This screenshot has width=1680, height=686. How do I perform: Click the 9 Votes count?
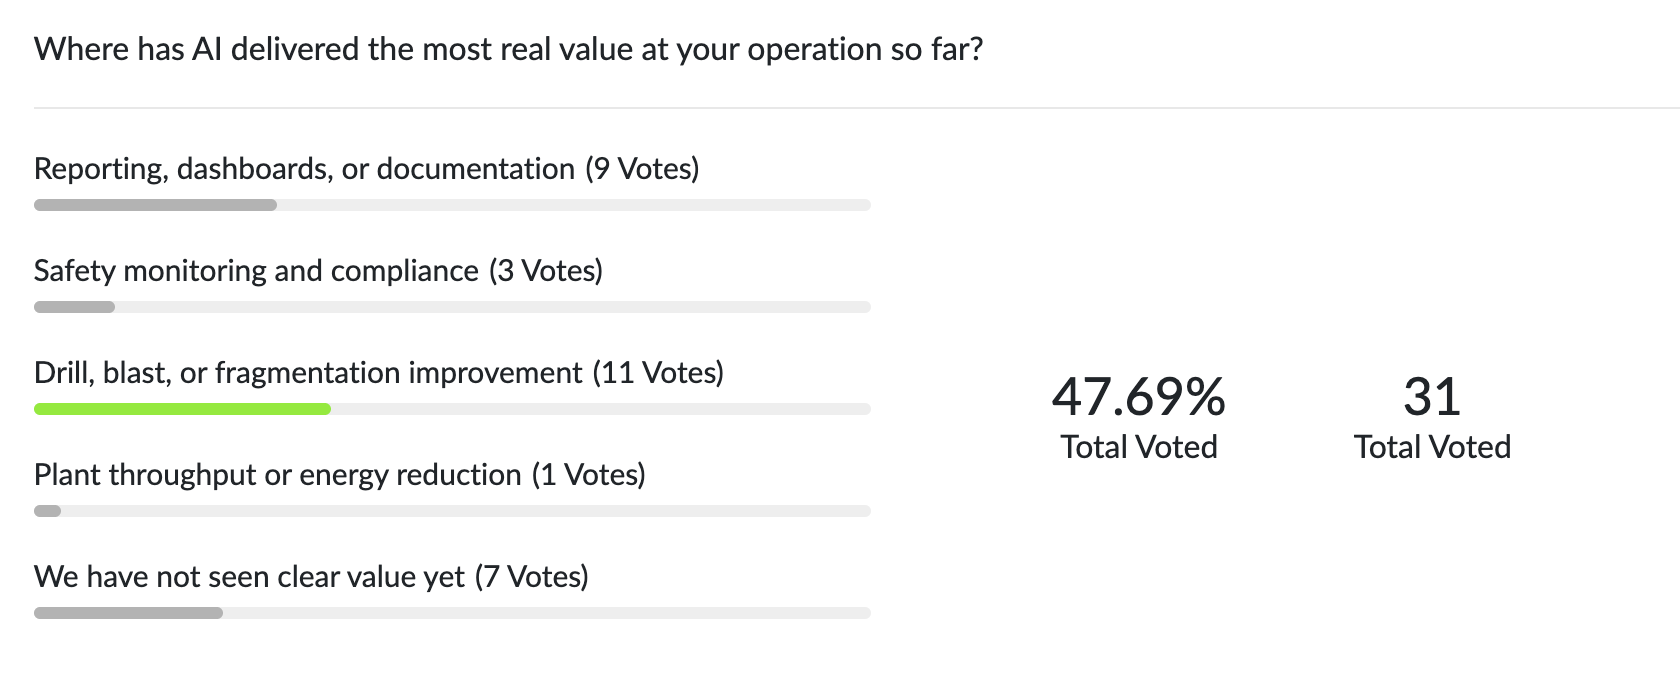coord(642,169)
